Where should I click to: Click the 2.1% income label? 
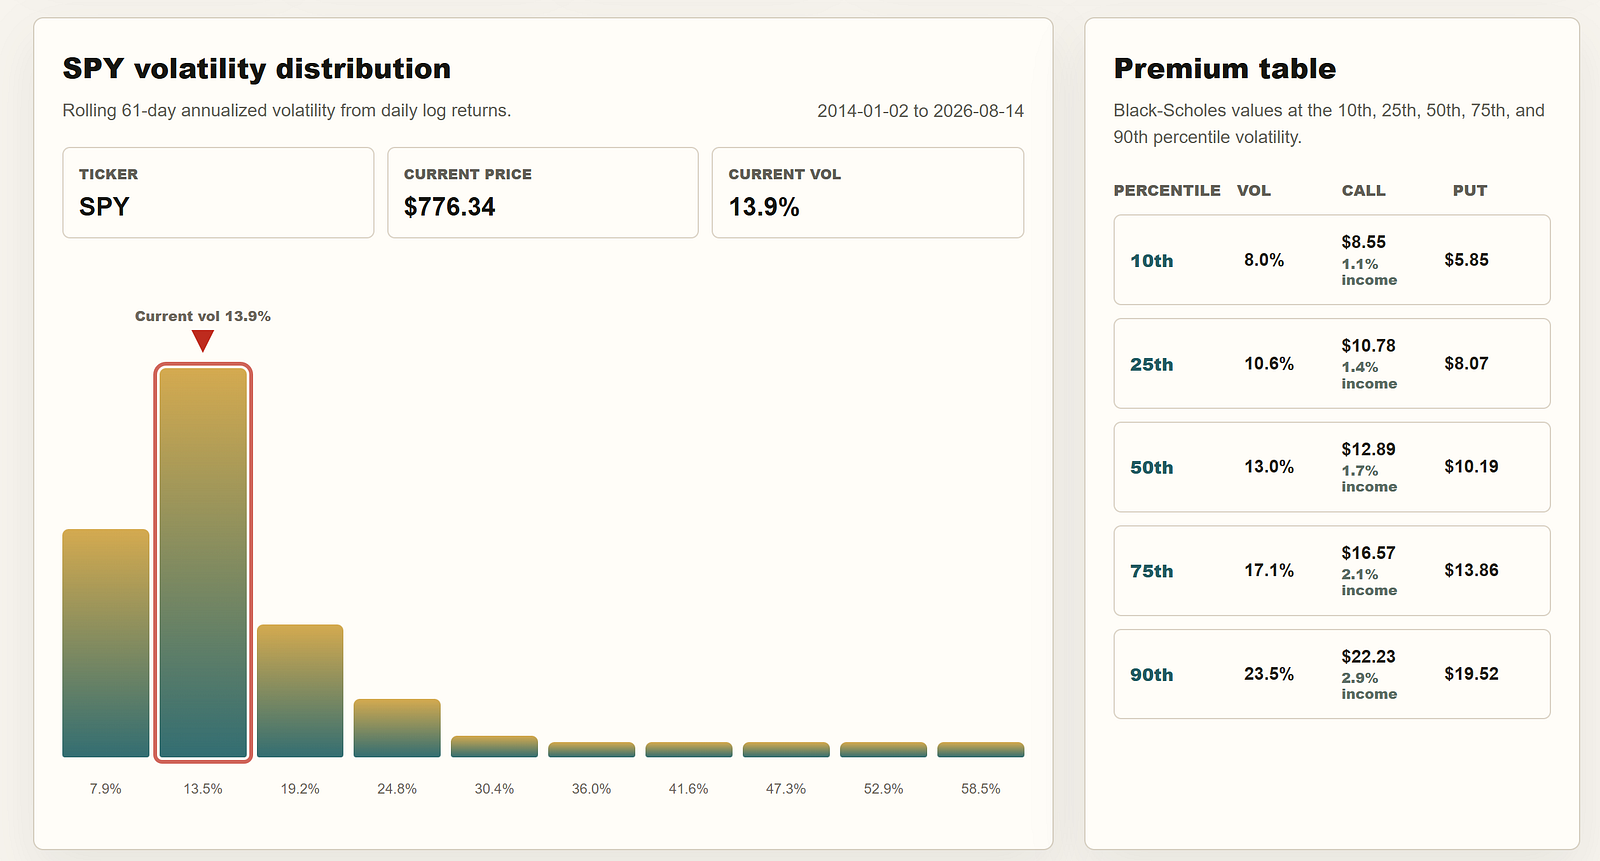tap(1369, 582)
